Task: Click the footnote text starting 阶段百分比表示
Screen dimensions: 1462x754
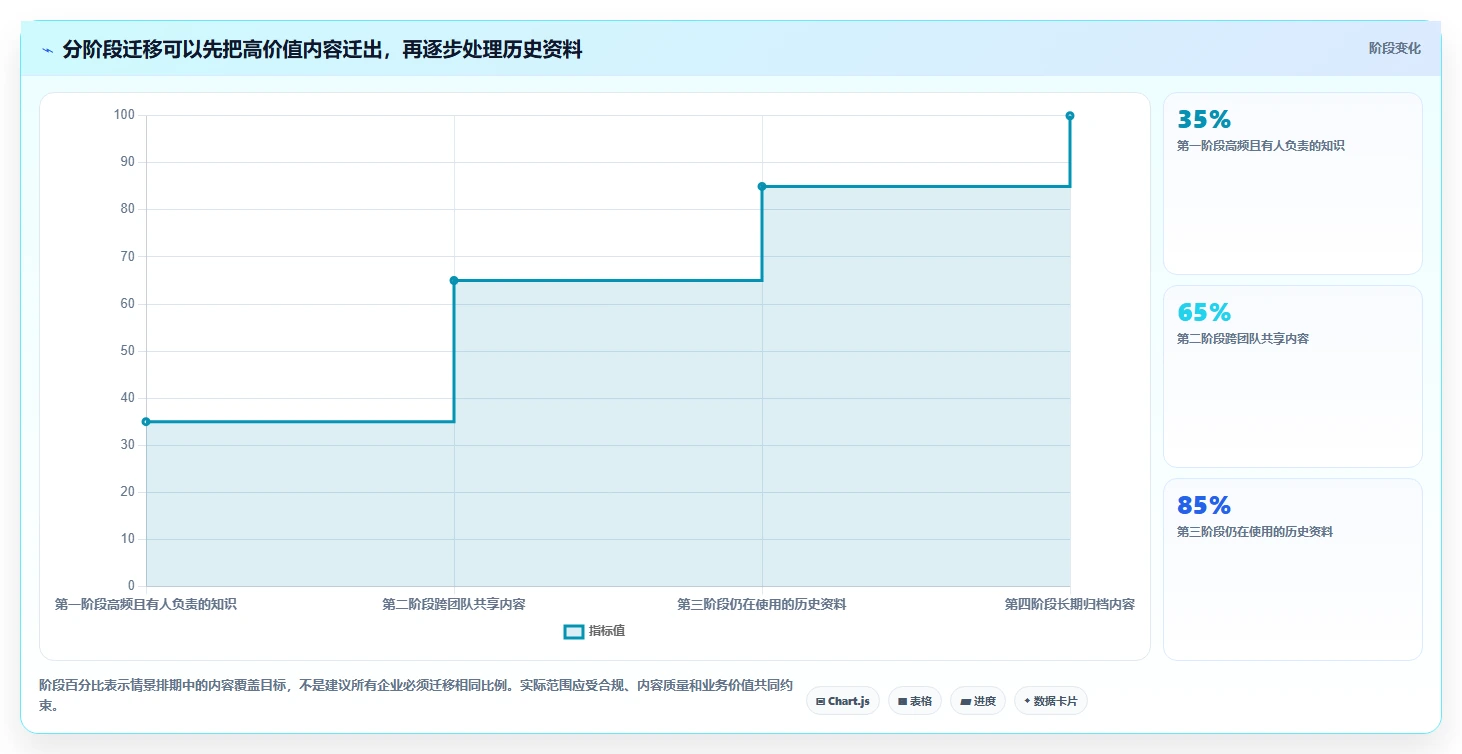Action: pyautogui.click(x=416, y=695)
